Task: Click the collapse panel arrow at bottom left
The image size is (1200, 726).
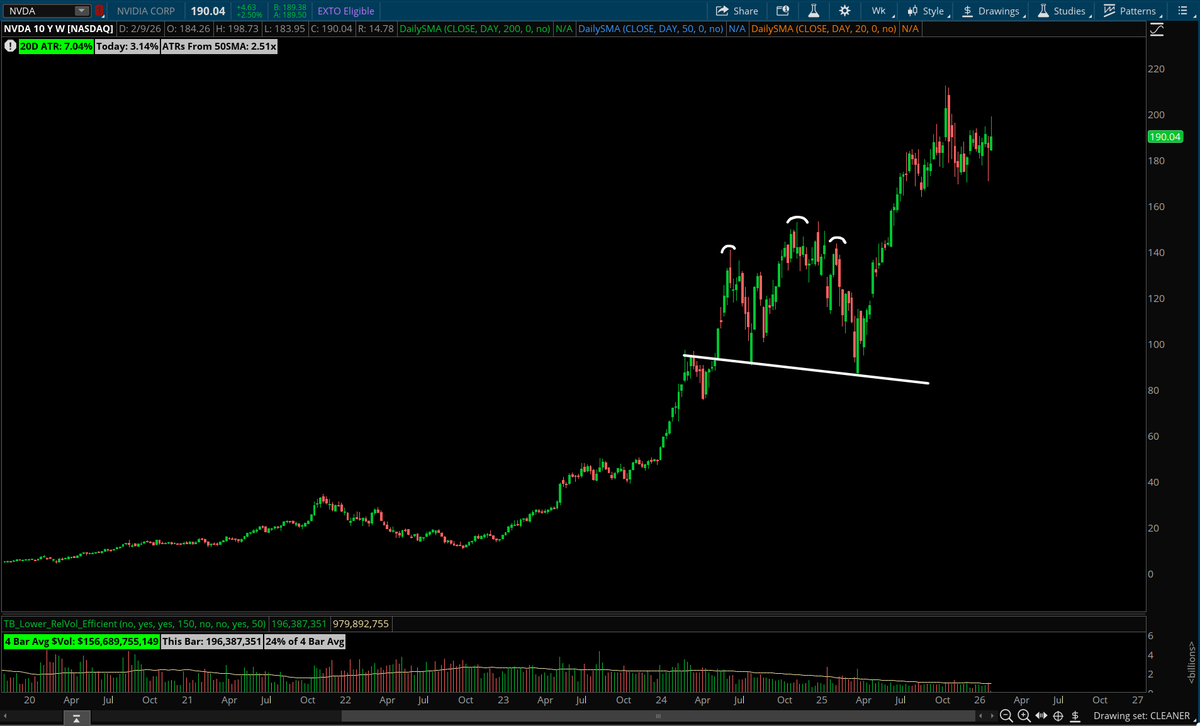Action: pos(75,716)
